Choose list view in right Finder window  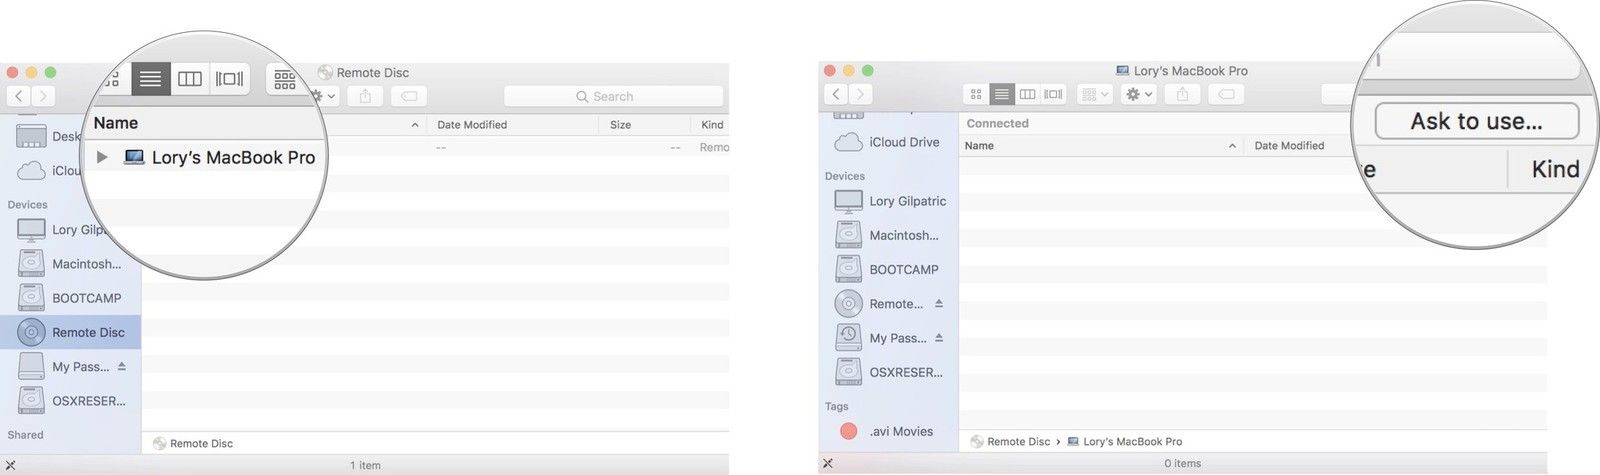(x=1001, y=94)
